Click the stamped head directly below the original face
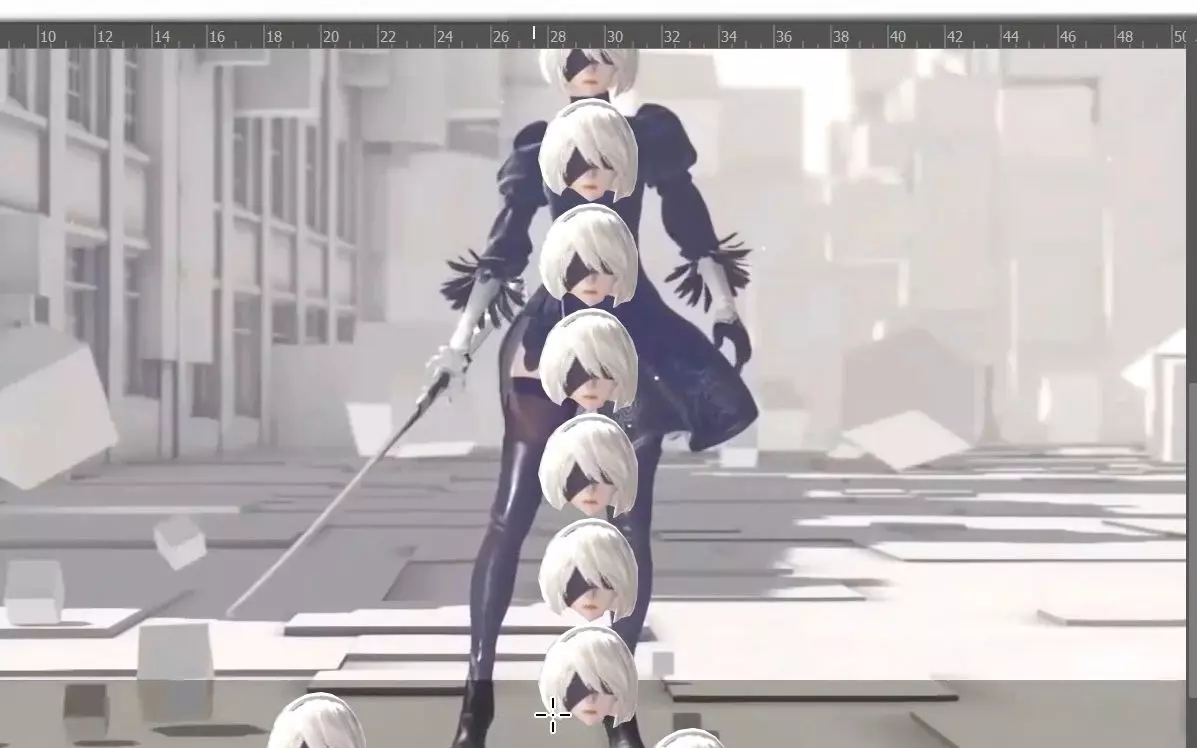The image size is (1197, 748). click(x=588, y=151)
